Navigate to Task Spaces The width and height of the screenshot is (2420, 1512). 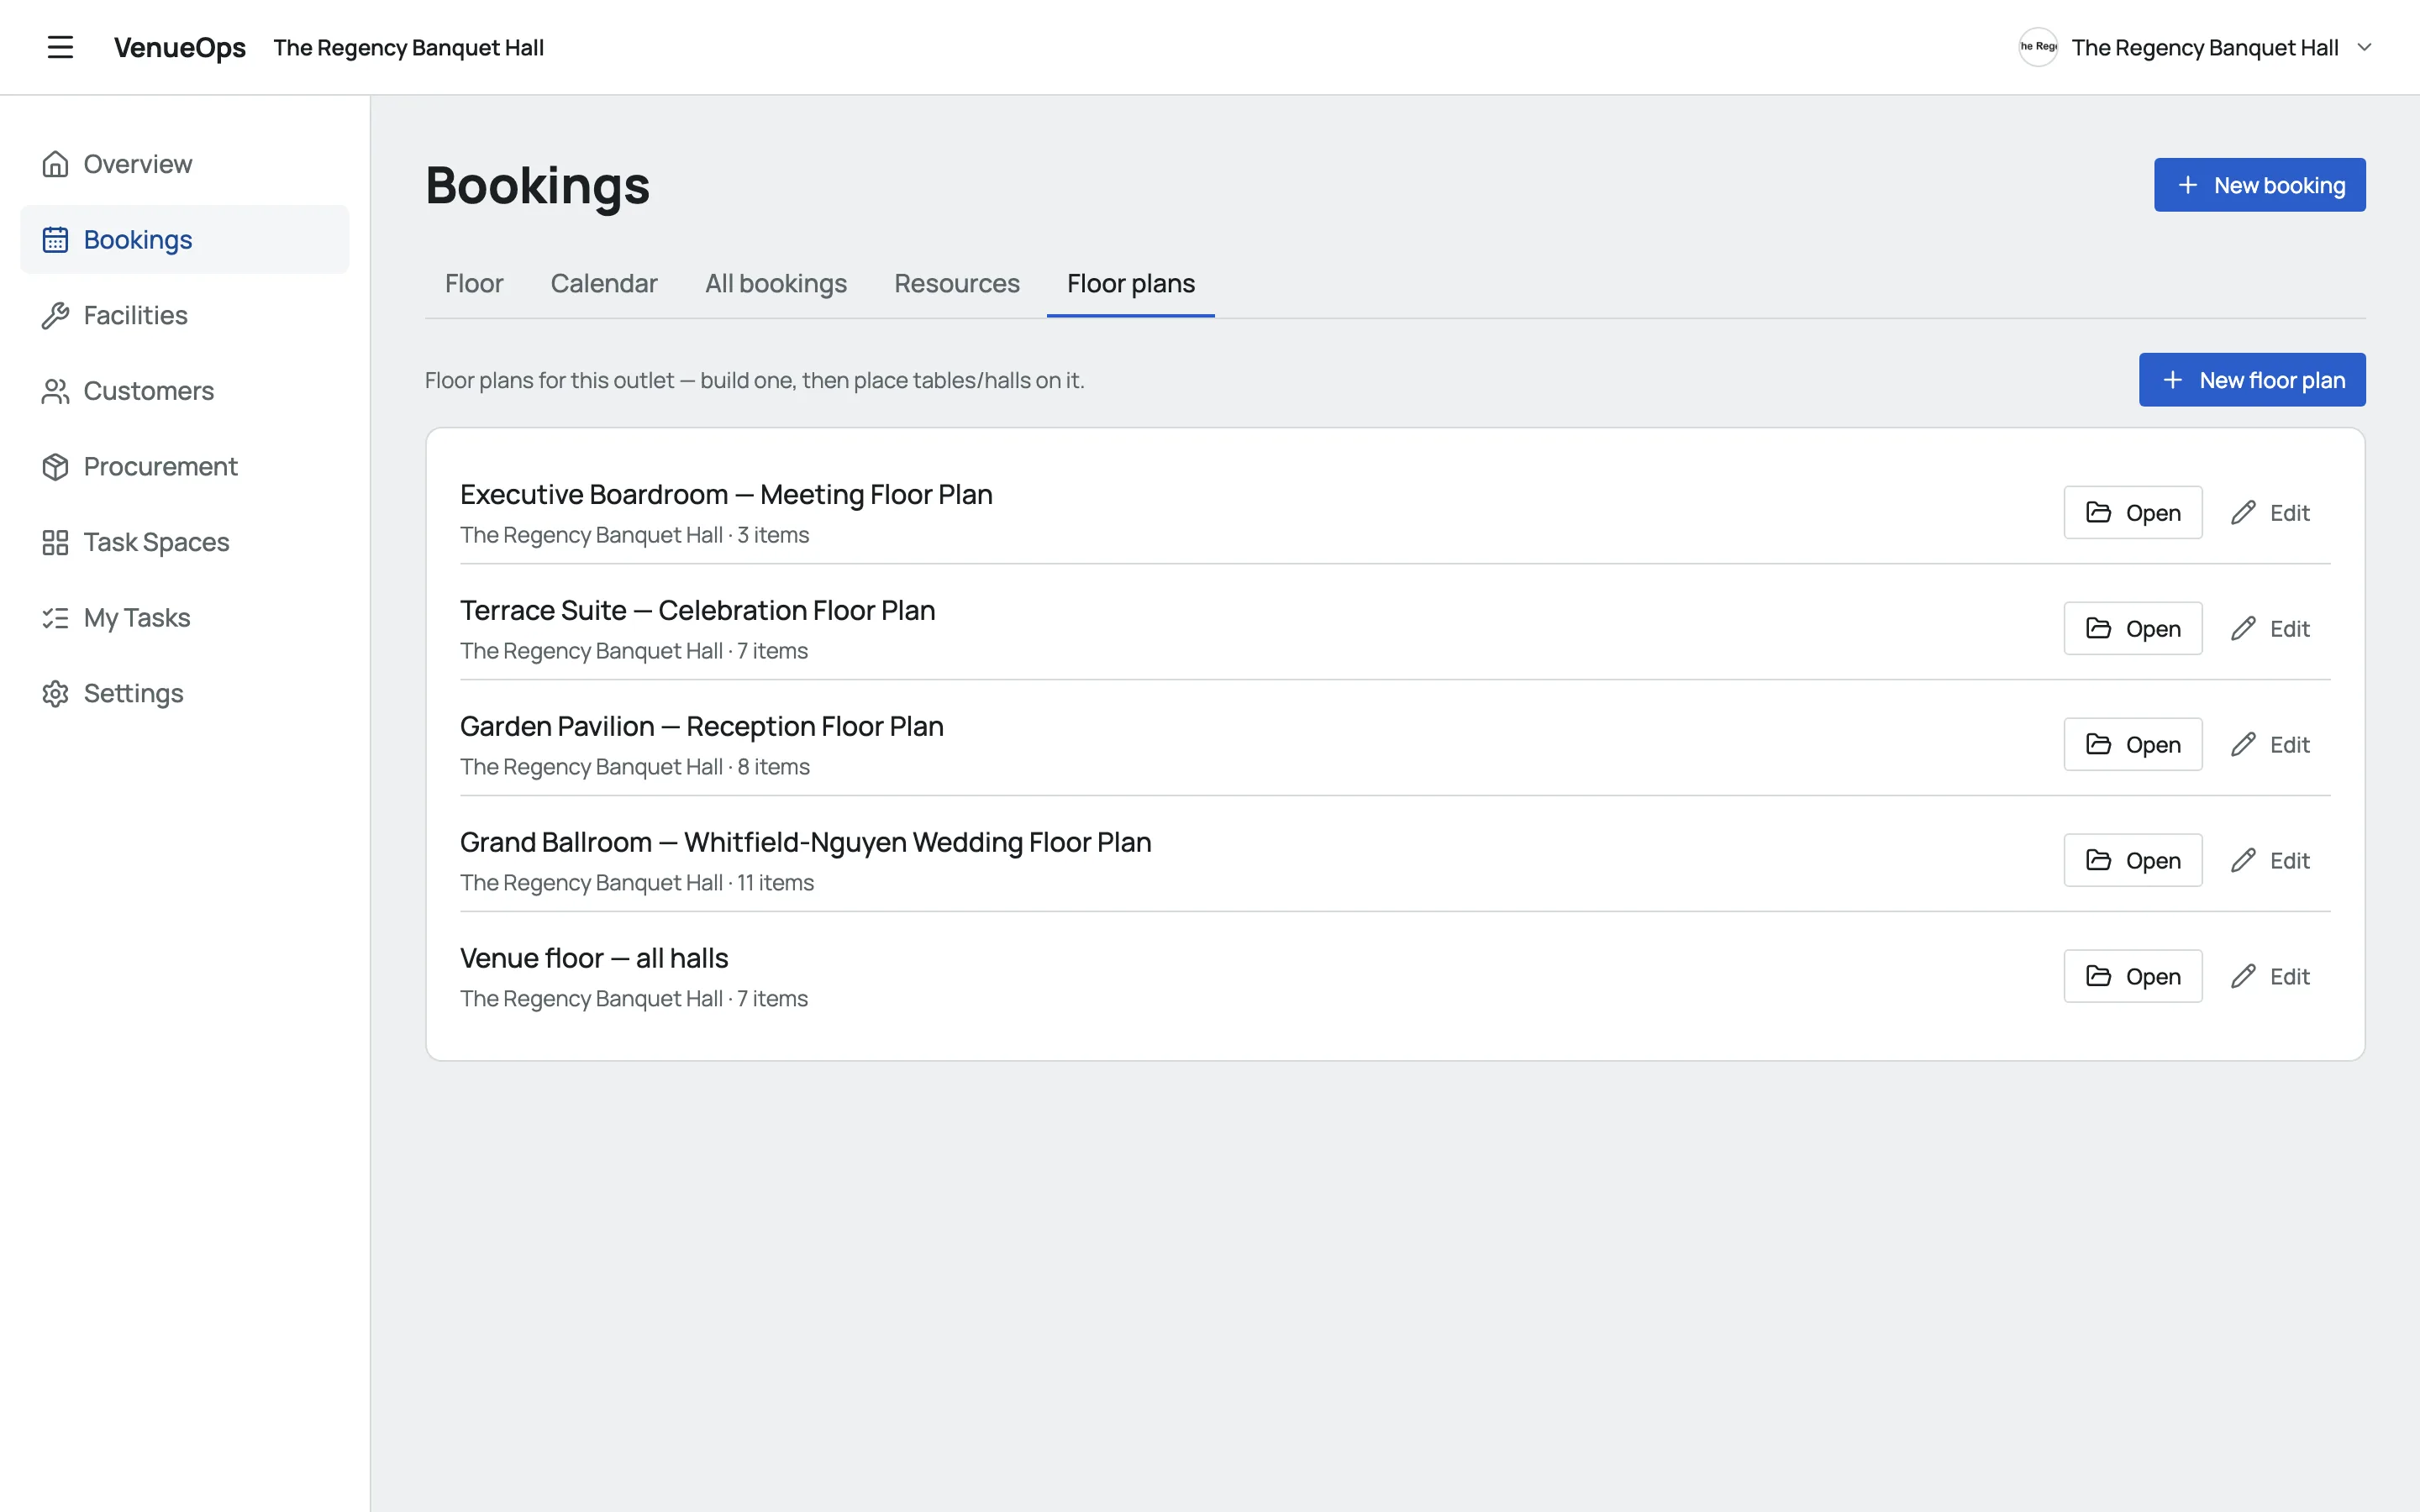point(185,542)
